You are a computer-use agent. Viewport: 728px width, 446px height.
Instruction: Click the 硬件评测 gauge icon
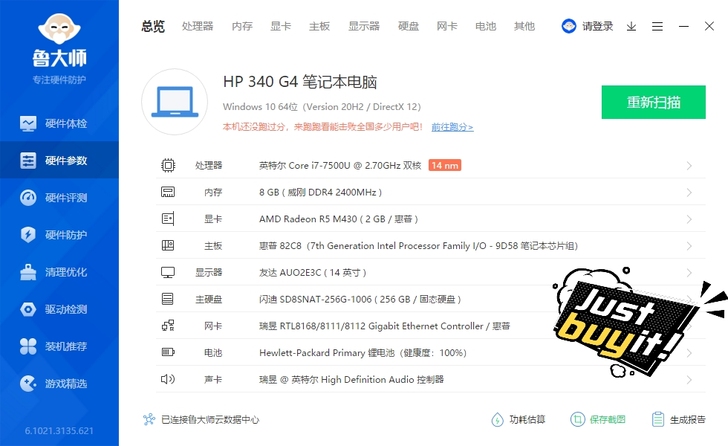pos(28,198)
